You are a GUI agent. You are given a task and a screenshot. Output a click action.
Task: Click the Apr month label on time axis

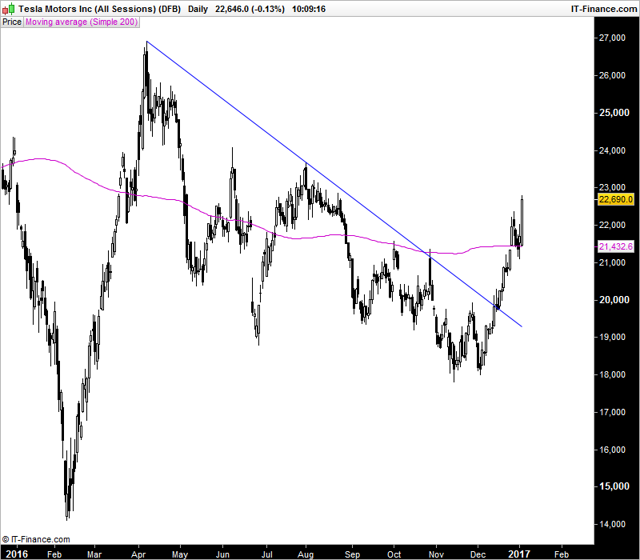coord(138,554)
